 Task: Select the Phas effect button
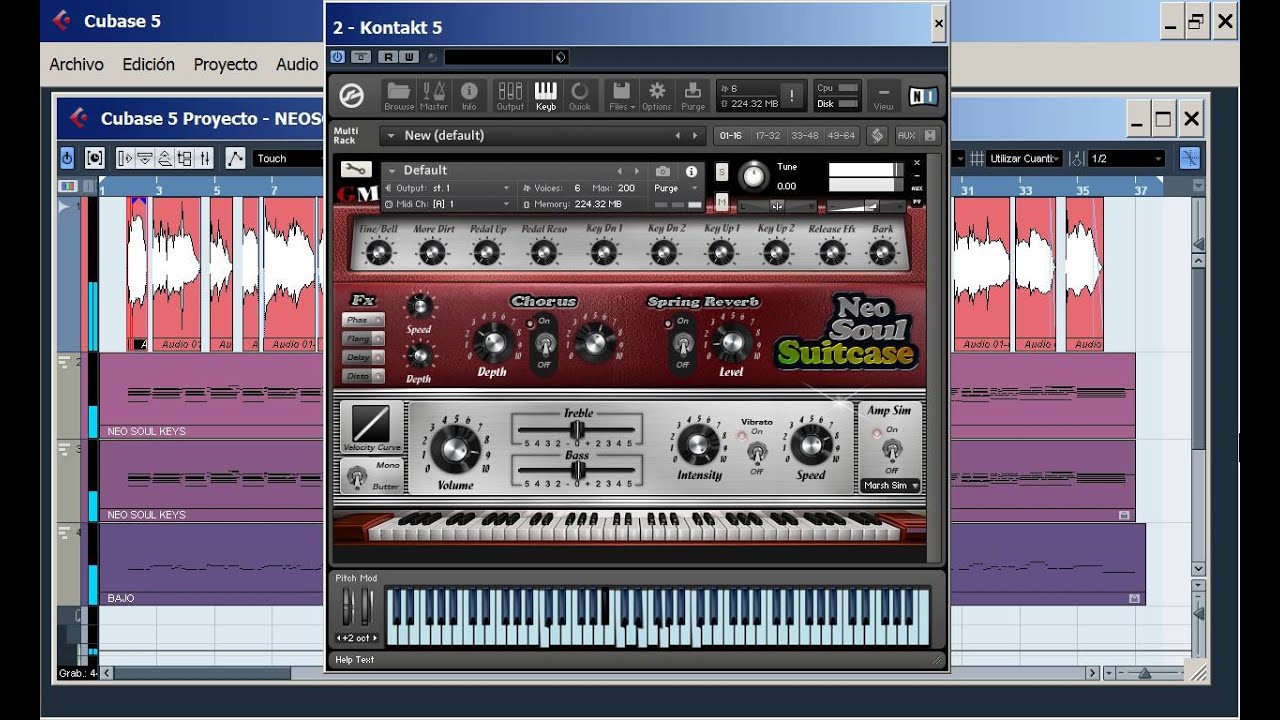coord(363,320)
